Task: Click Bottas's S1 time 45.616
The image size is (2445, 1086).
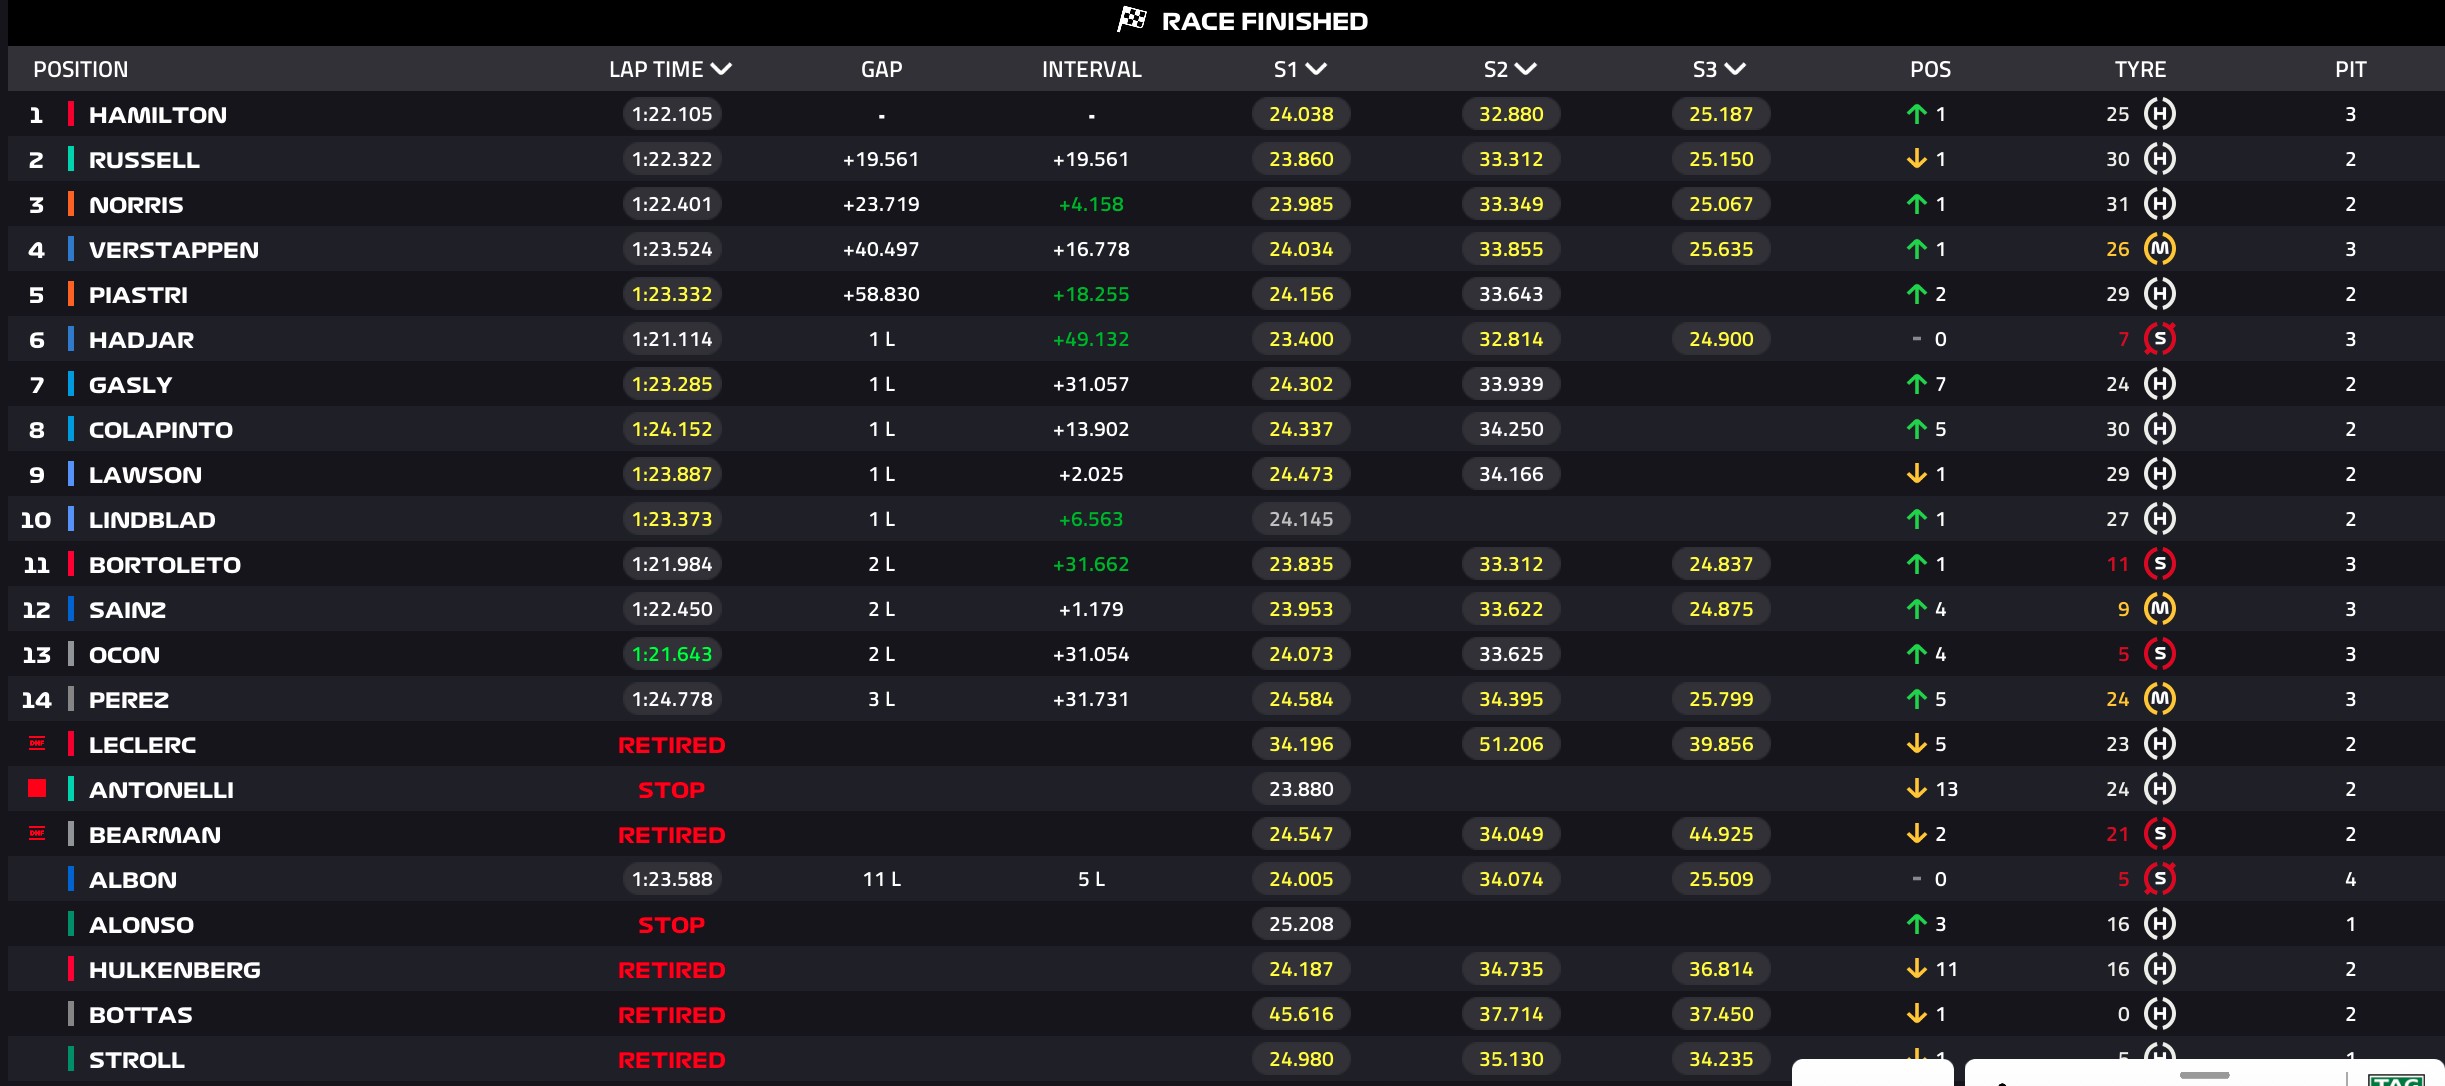Action: (x=1301, y=1014)
